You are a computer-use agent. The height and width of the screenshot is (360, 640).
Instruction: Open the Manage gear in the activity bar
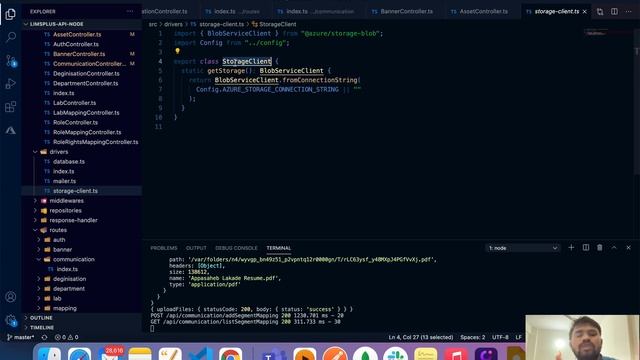coord(11,320)
